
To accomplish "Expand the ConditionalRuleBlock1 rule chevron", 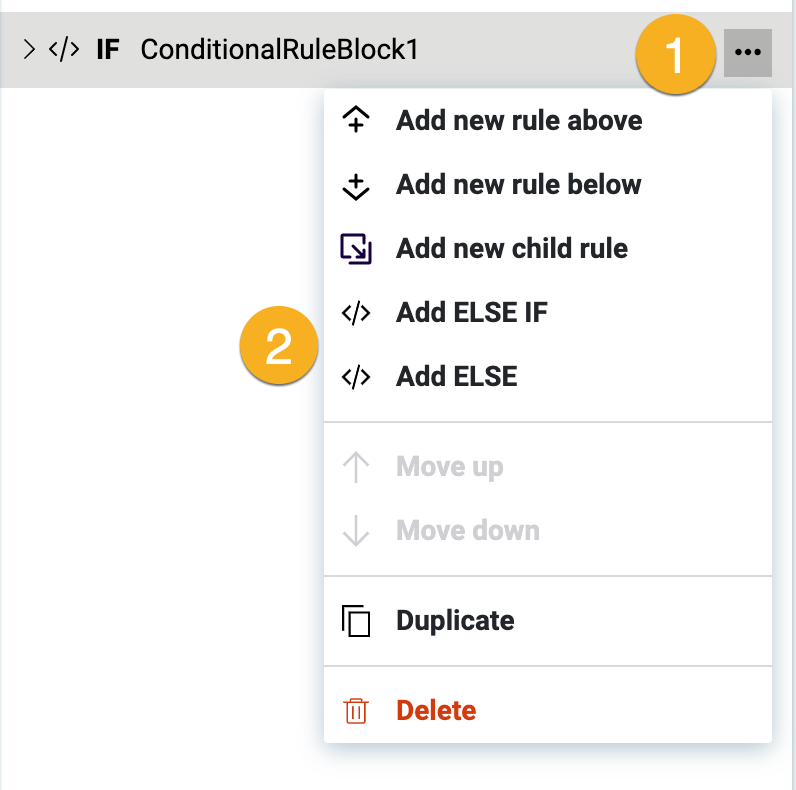I will pos(29,49).
